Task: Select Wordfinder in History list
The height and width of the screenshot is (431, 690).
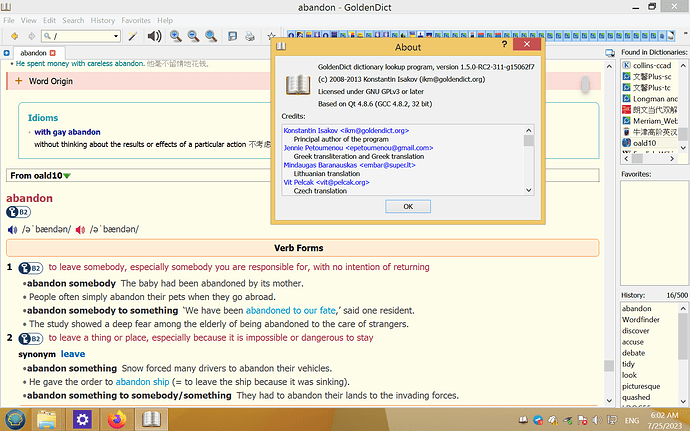Action: [x=641, y=320]
